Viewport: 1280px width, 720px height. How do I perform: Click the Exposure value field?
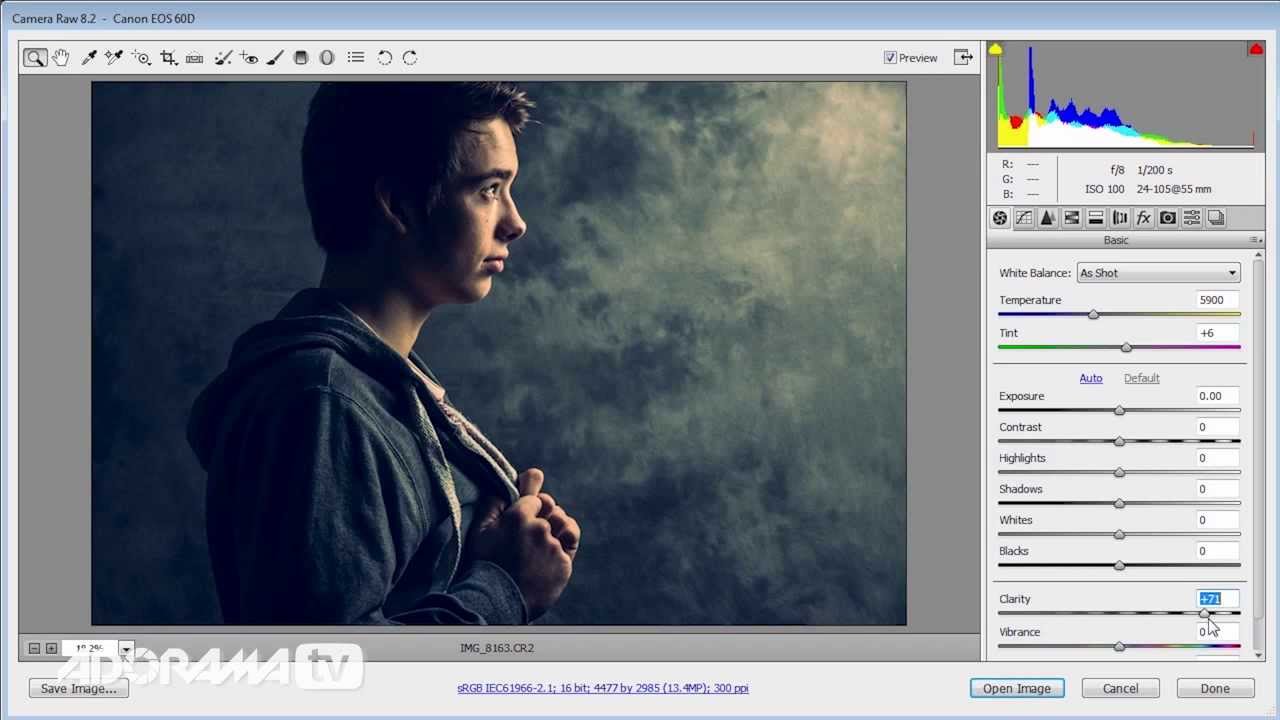pyautogui.click(x=1218, y=396)
